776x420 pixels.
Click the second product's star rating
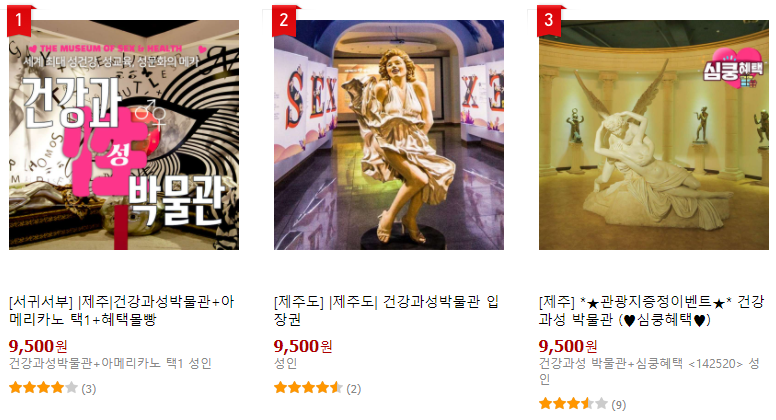308,388
